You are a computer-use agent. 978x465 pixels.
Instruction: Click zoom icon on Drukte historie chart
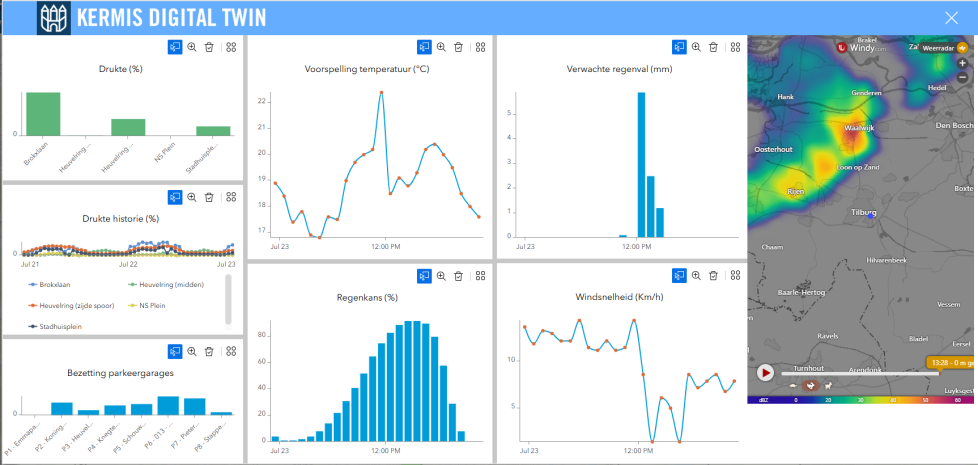(x=192, y=198)
